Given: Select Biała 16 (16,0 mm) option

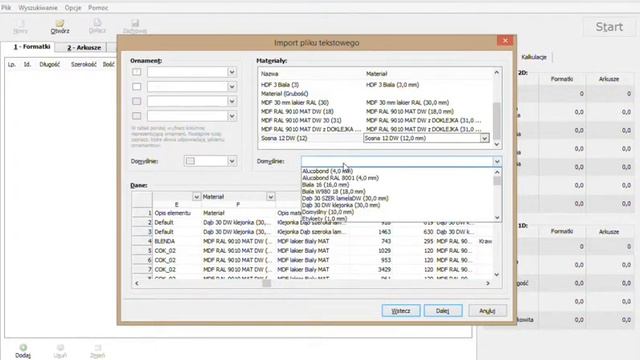Looking at the screenshot, I should (x=325, y=185).
